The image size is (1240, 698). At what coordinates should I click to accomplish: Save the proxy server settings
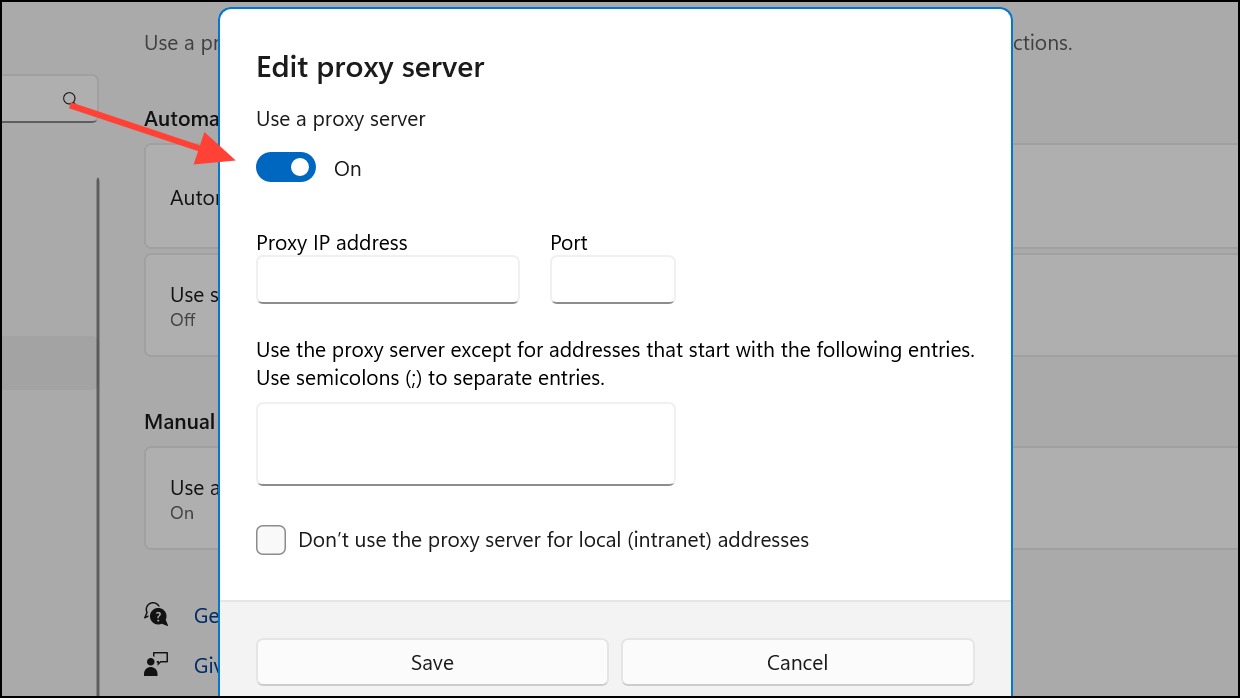[432, 662]
